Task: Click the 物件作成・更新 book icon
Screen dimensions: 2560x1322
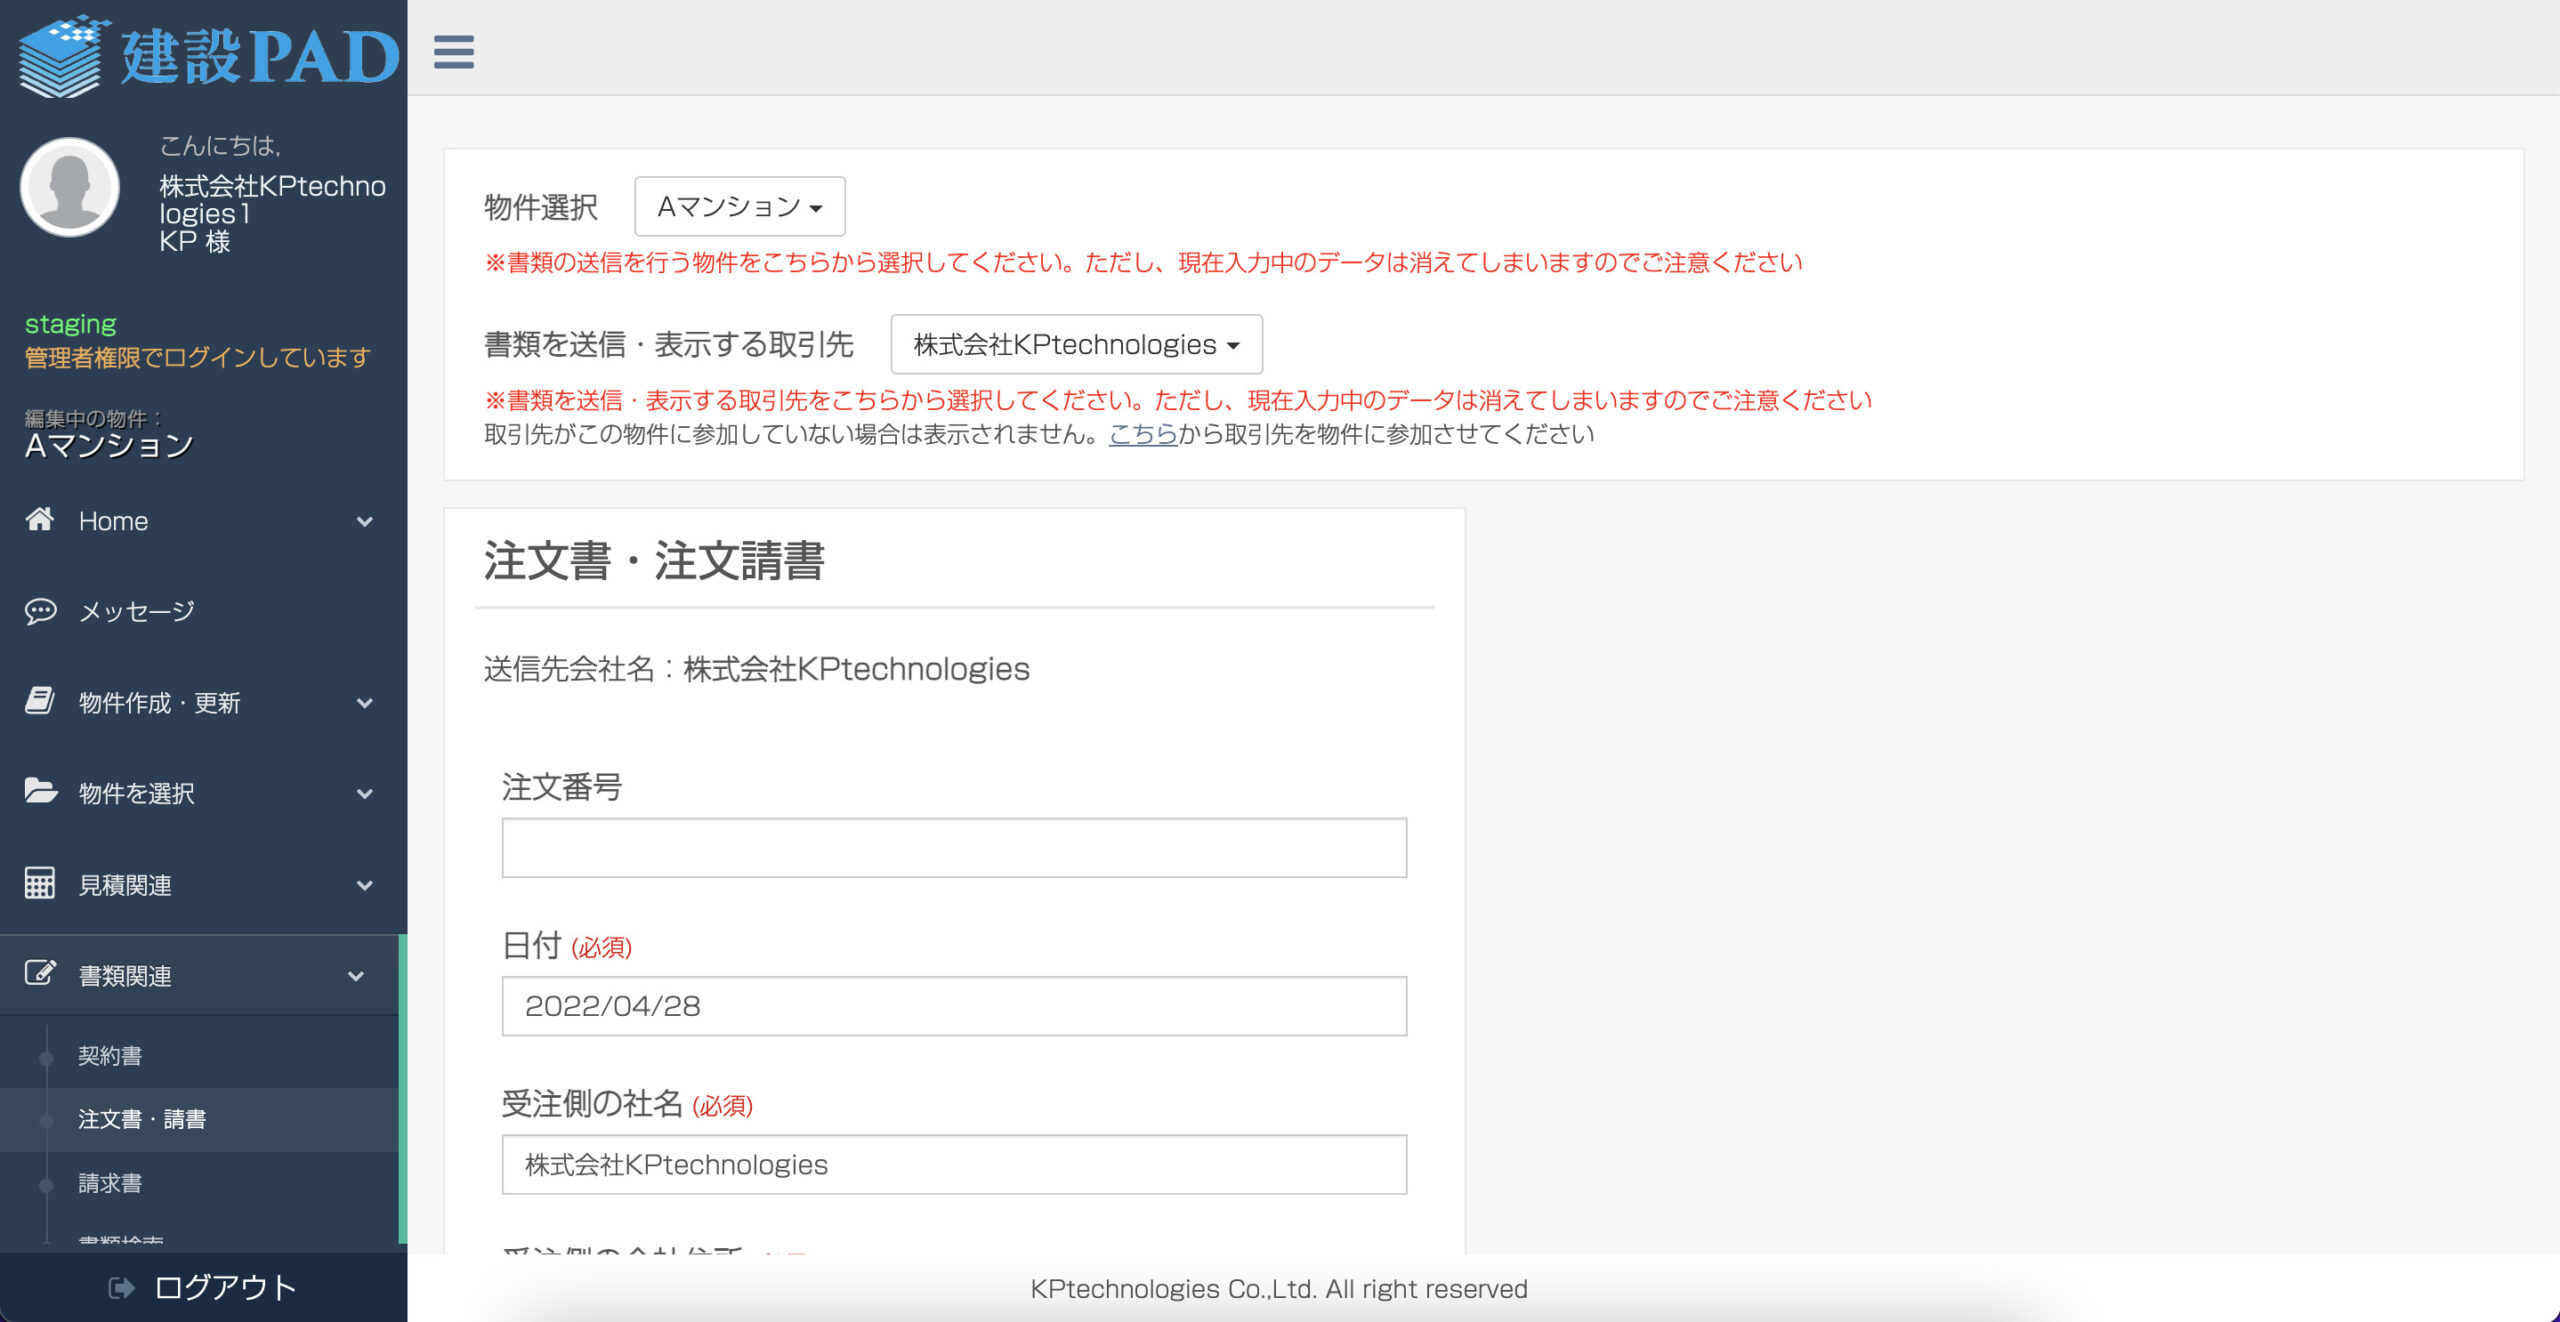Action: [x=40, y=702]
